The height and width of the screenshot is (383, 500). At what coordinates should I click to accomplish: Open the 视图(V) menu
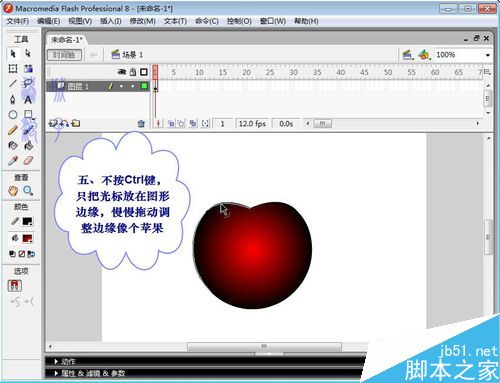tap(80, 21)
